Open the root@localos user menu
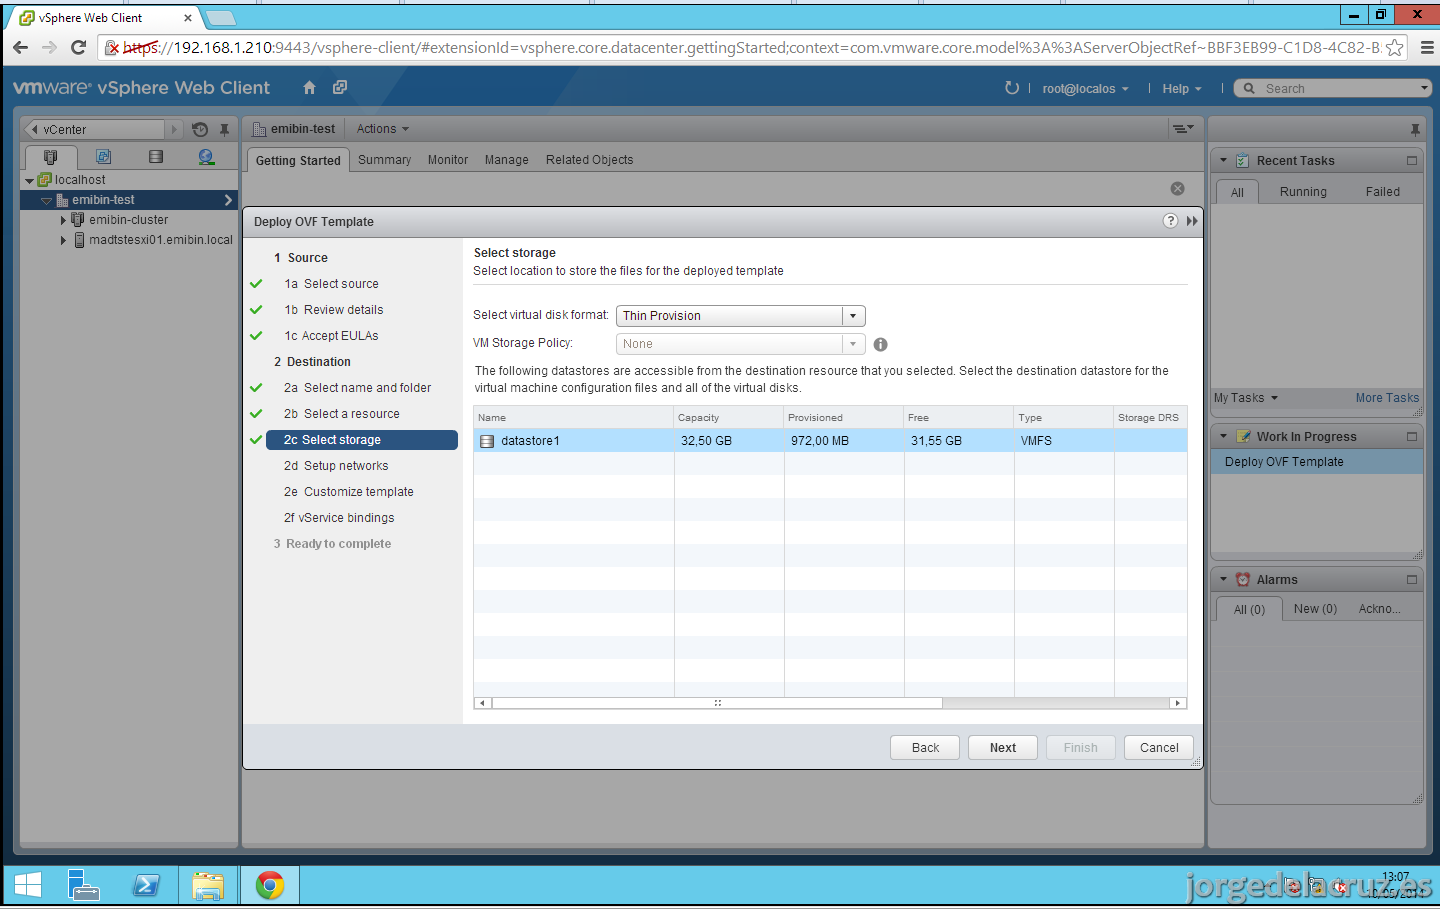Image resolution: width=1440 pixels, height=910 pixels. (x=1085, y=89)
